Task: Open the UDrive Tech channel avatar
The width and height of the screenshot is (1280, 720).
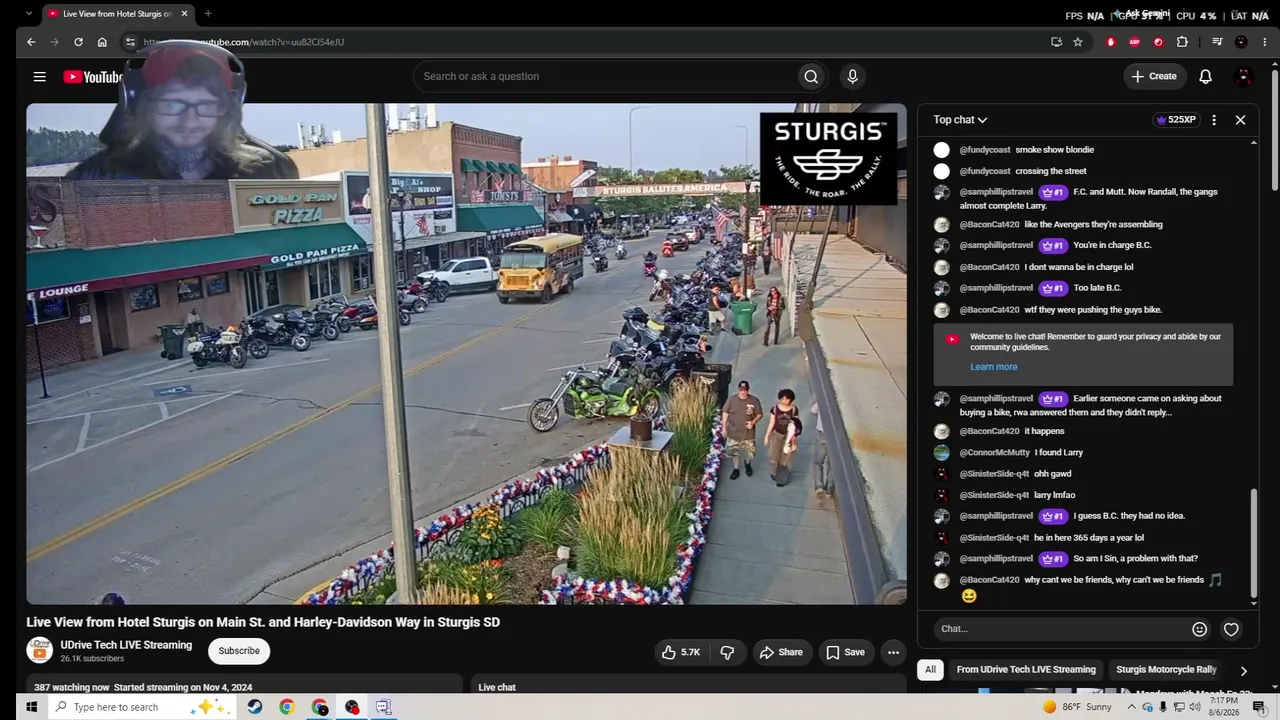Action: coord(39,650)
